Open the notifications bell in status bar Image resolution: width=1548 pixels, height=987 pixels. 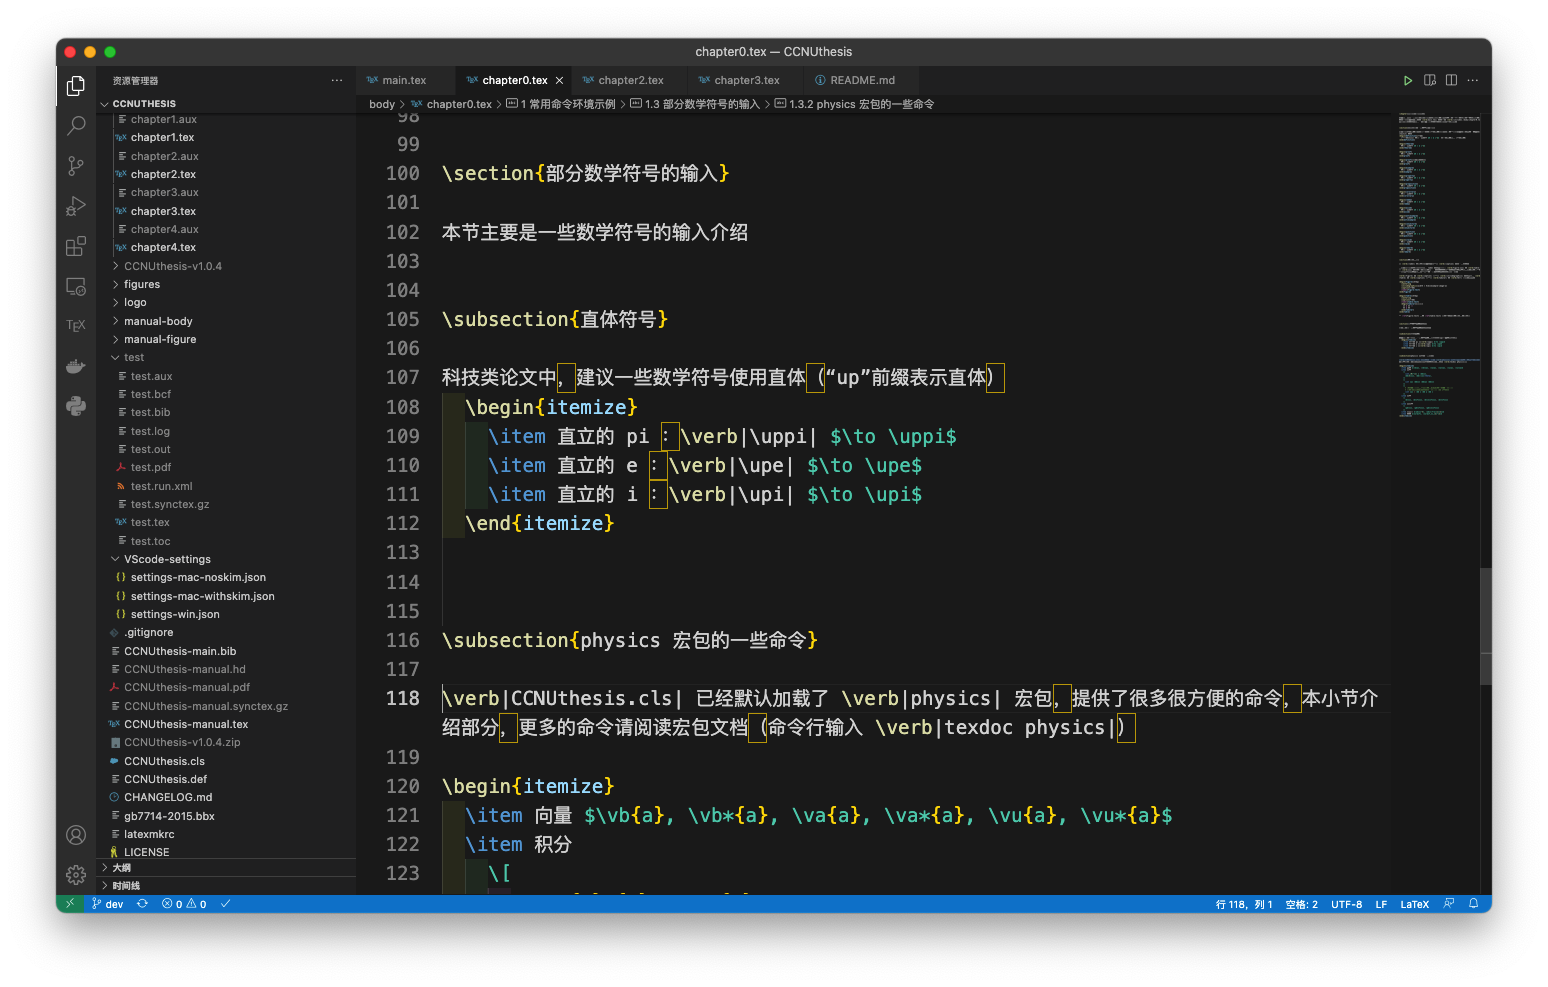(x=1474, y=904)
